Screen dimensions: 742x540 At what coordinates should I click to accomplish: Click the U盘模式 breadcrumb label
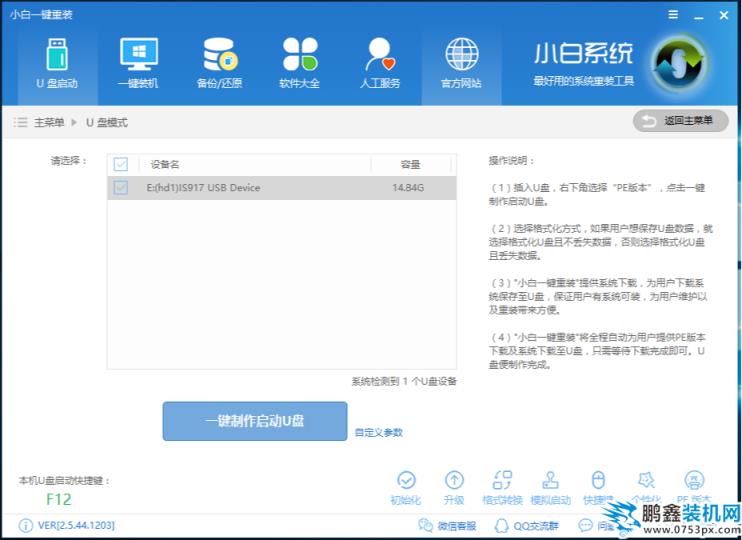107,123
